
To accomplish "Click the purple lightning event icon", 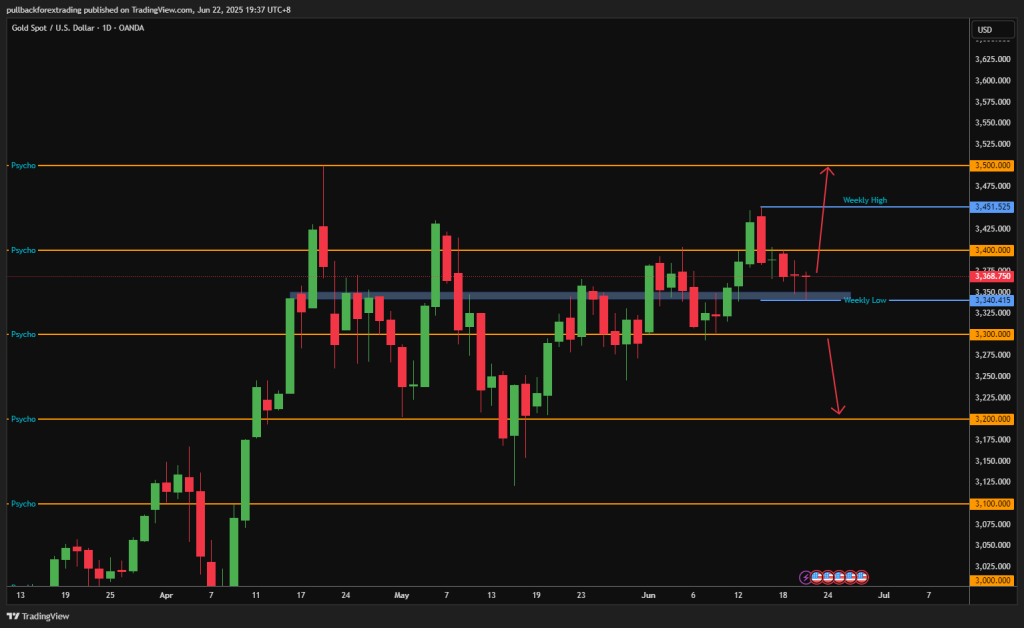I will (x=806, y=577).
